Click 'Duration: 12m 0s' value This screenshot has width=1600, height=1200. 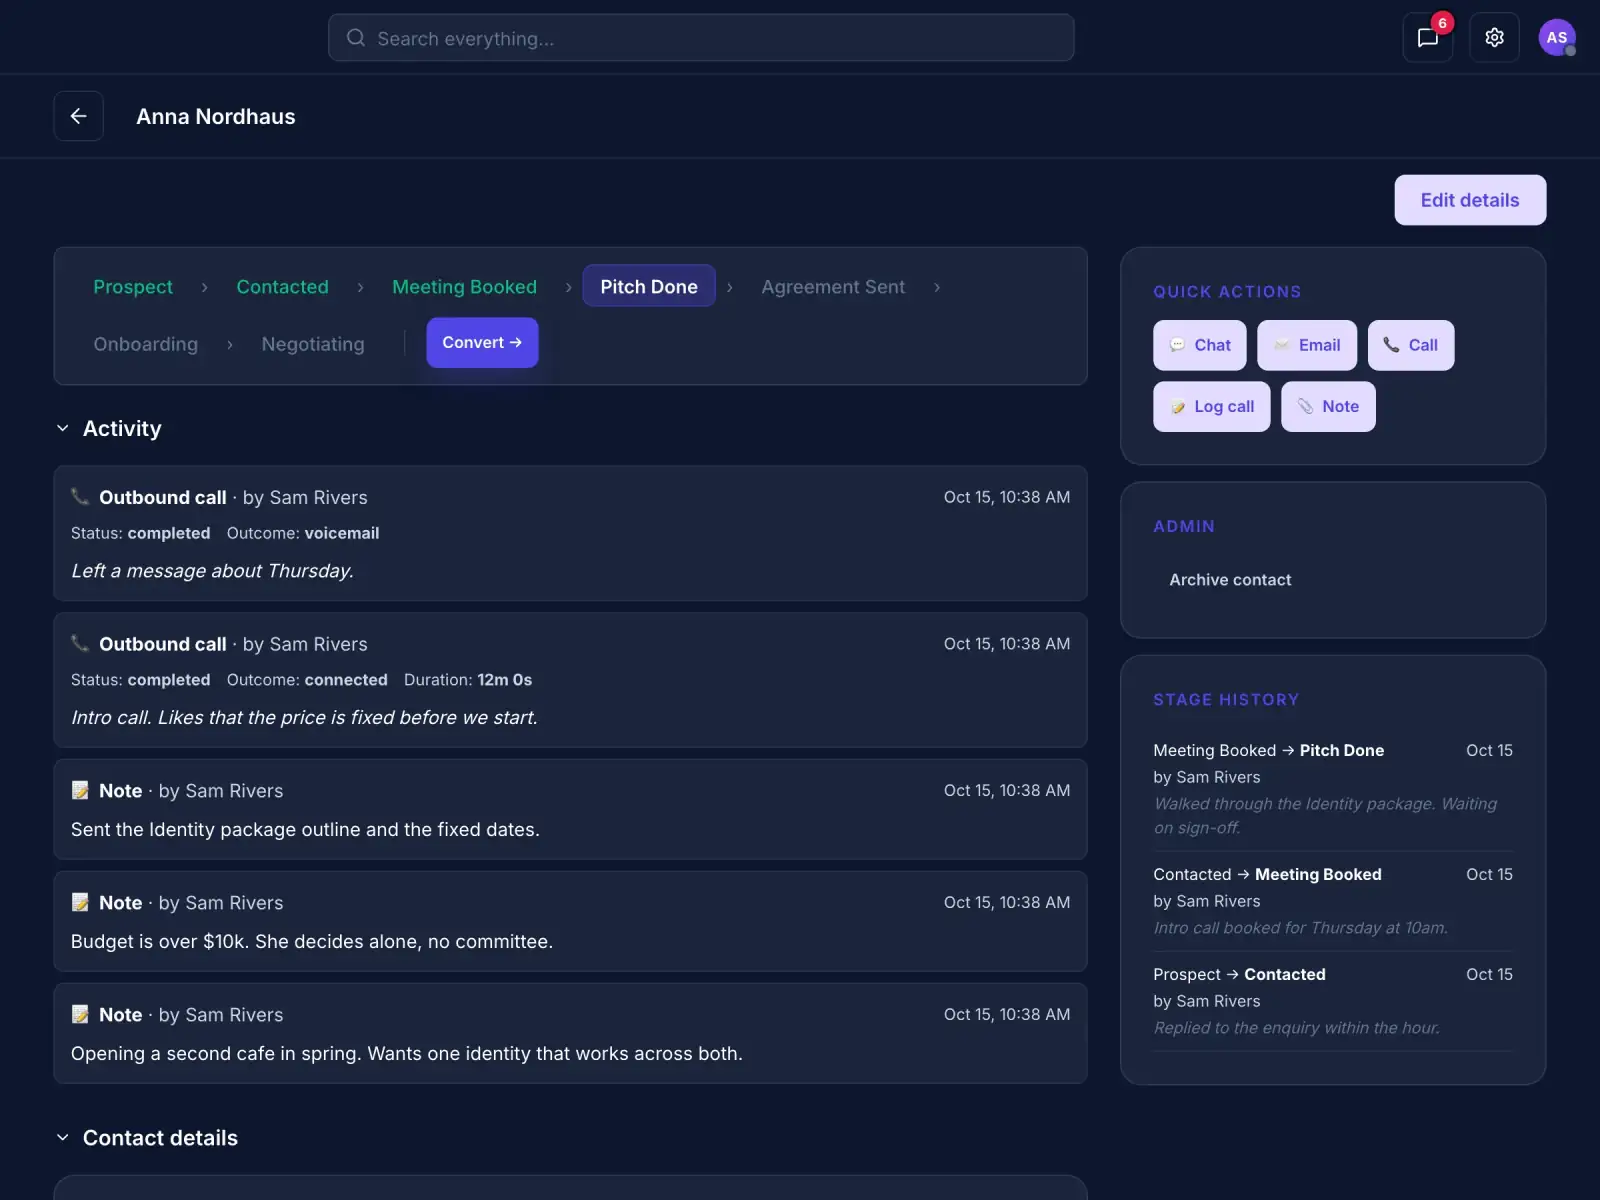click(x=468, y=680)
